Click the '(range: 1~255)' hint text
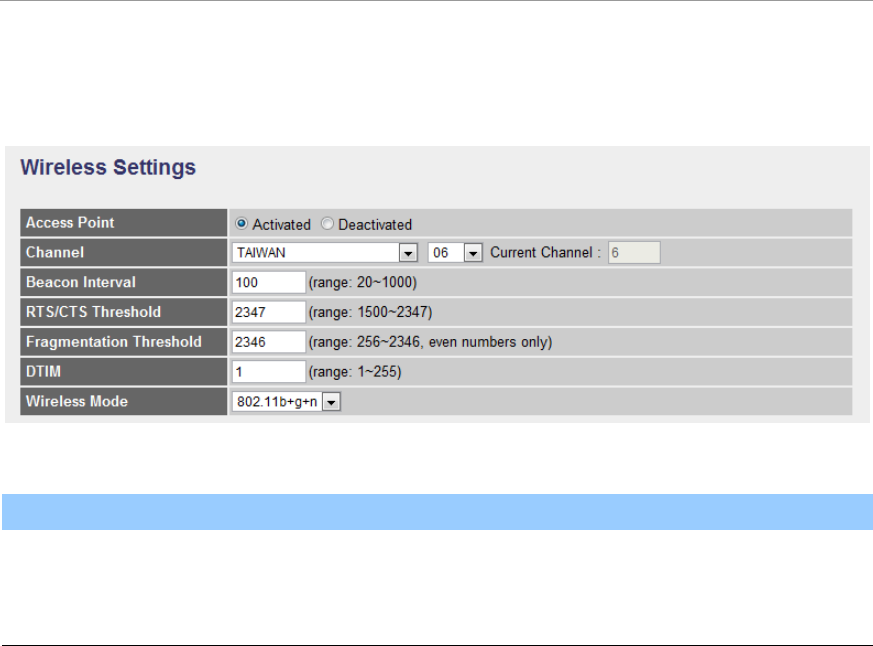 (x=355, y=371)
